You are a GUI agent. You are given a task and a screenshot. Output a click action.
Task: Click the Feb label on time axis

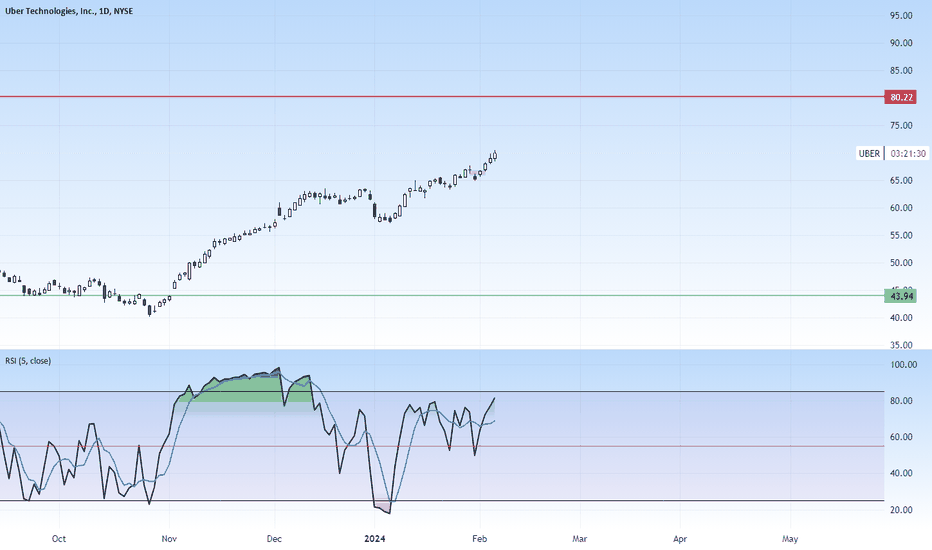click(480, 539)
